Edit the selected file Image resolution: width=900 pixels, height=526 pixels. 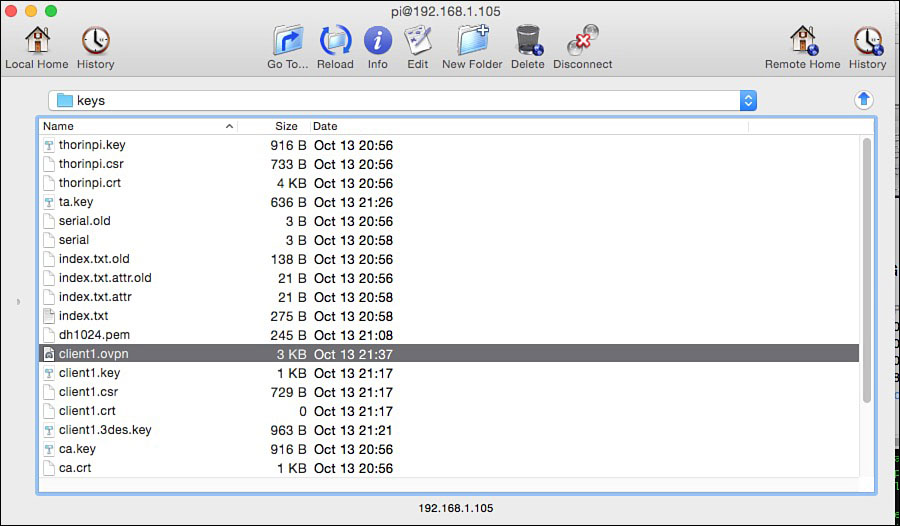coord(418,48)
